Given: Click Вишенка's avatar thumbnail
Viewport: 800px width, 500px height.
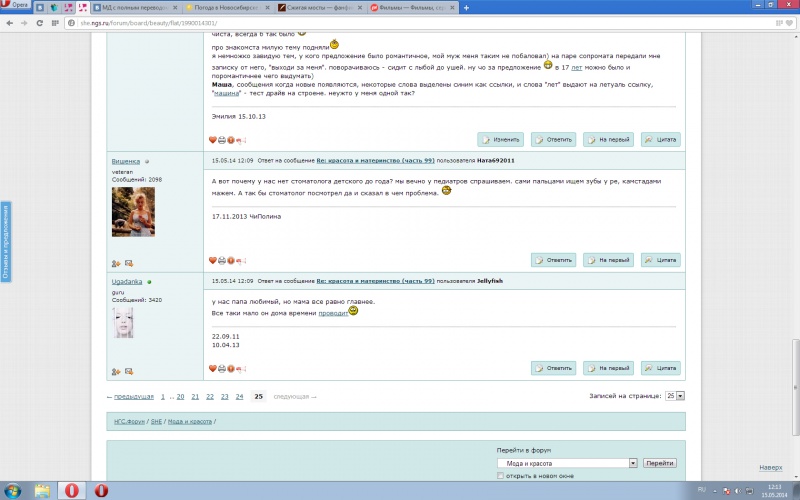Looking at the screenshot, I should point(133,211).
